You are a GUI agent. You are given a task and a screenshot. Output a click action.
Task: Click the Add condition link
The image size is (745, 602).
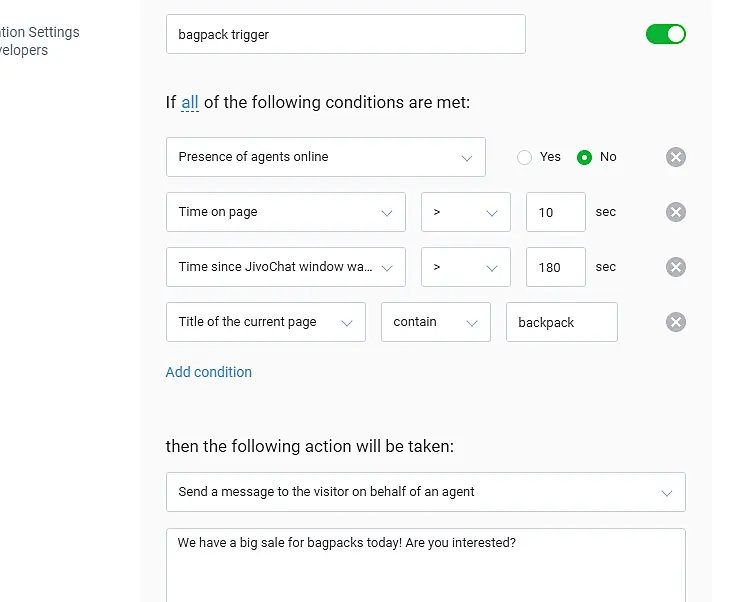coord(209,372)
